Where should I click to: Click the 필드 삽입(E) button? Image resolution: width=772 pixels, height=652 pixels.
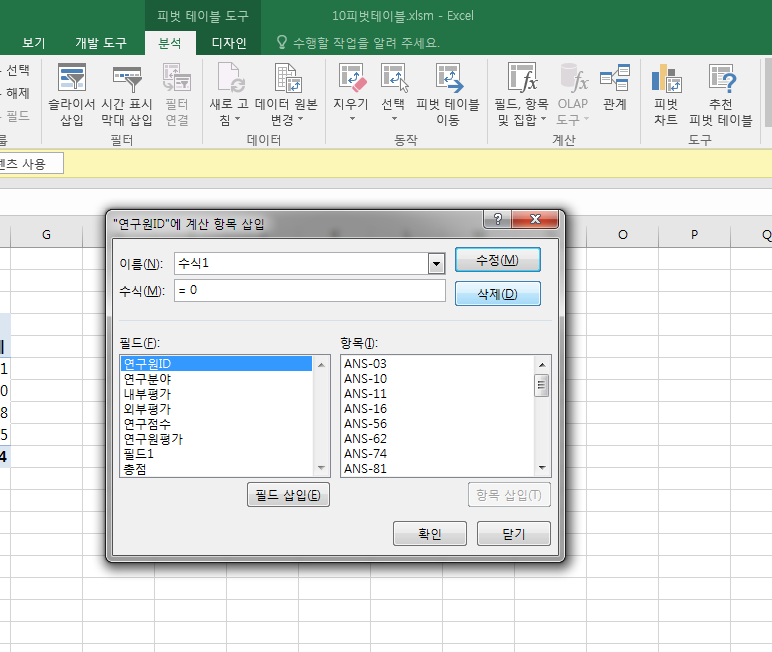click(x=288, y=494)
